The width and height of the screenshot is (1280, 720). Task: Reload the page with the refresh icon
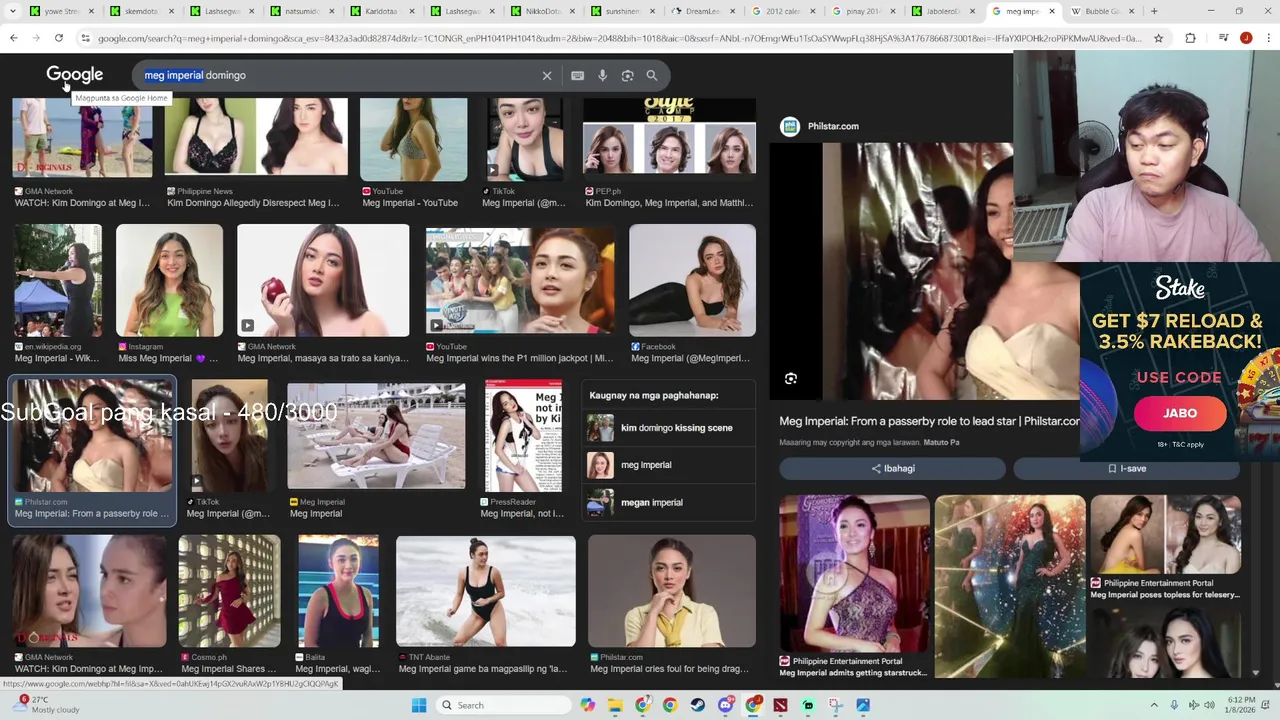pyautogui.click(x=59, y=38)
